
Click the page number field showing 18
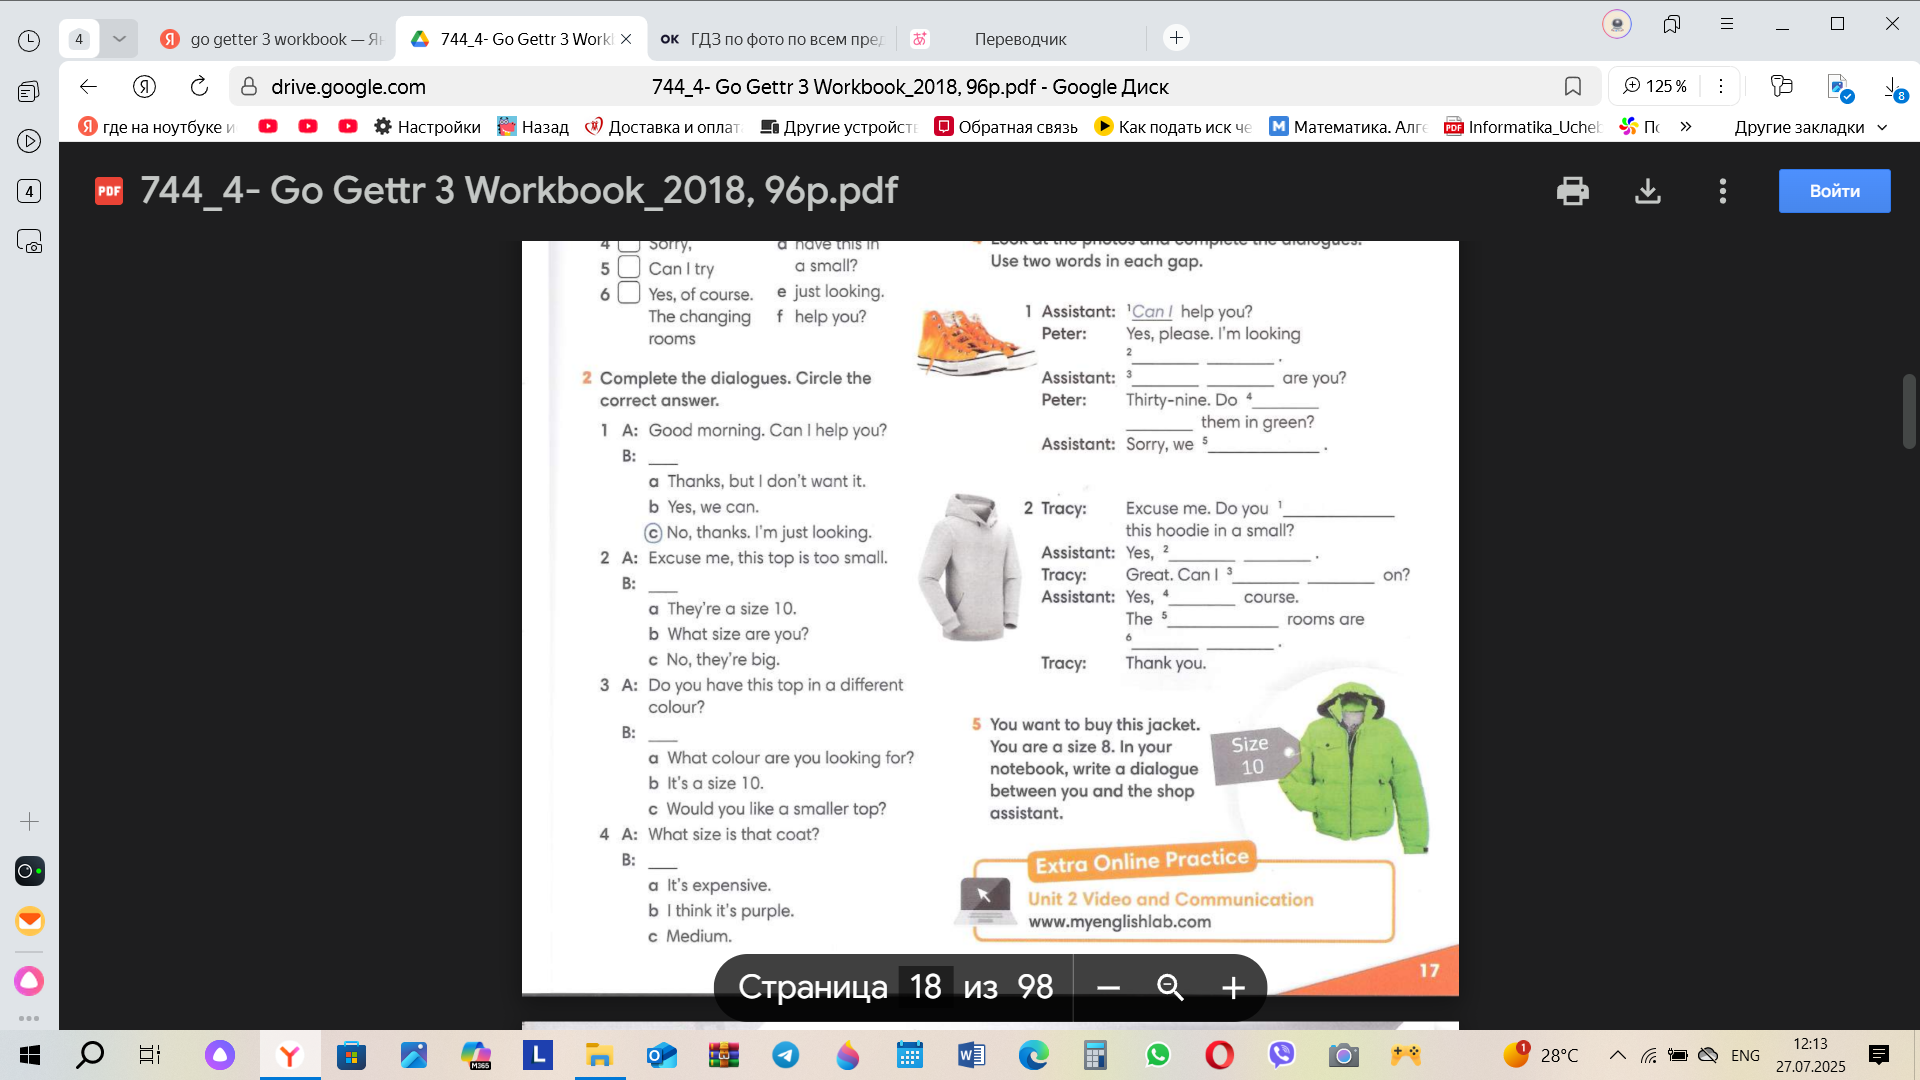[x=925, y=988]
